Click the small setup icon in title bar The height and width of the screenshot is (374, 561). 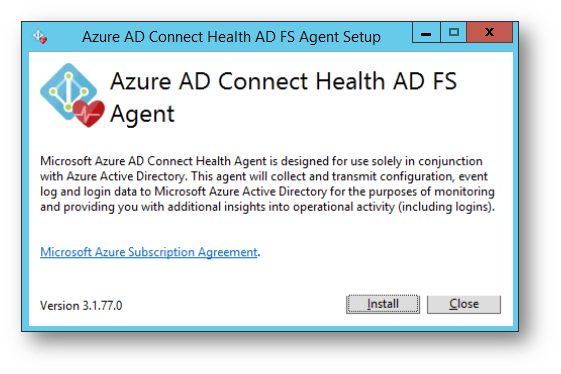tap(40, 37)
